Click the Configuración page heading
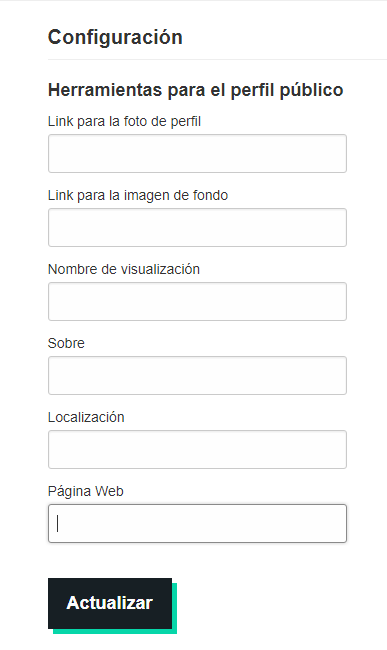Screen dimensions: 387x650 115,37
